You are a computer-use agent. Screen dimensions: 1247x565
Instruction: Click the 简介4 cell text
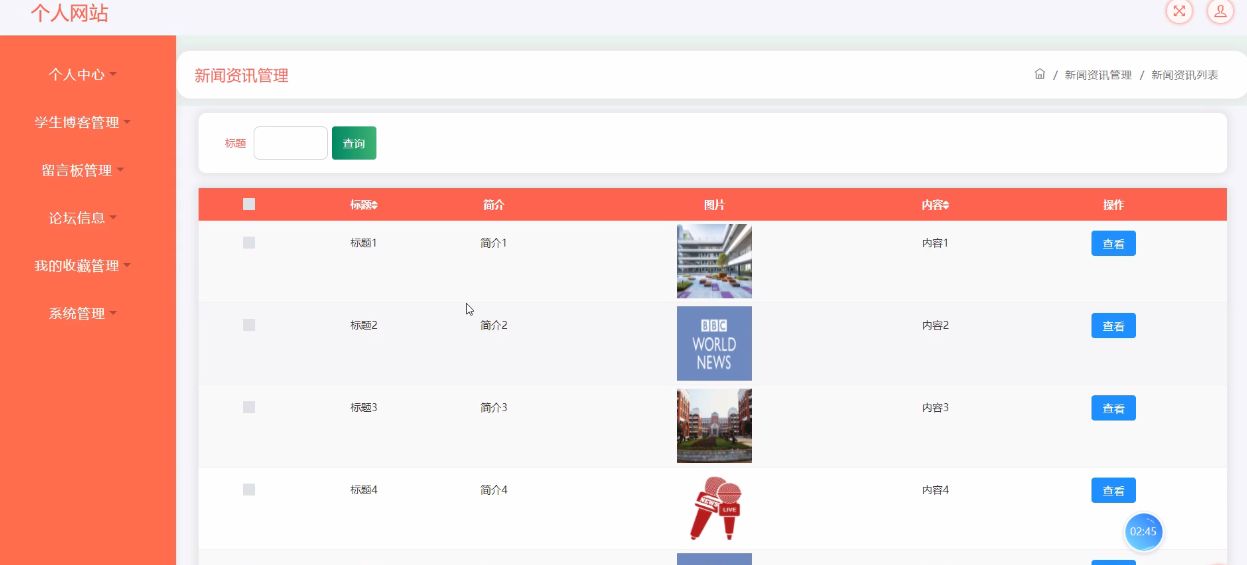point(494,489)
